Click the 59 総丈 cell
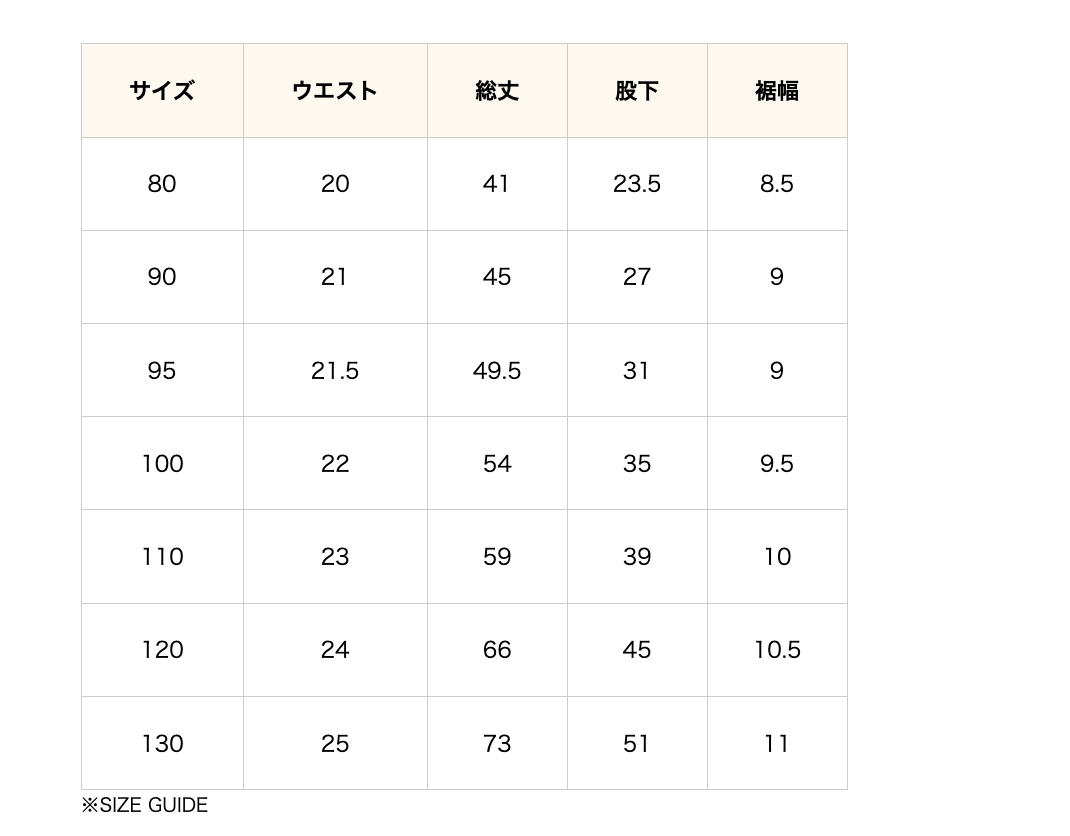Viewport: 1070px width, 836px height. tap(497, 557)
